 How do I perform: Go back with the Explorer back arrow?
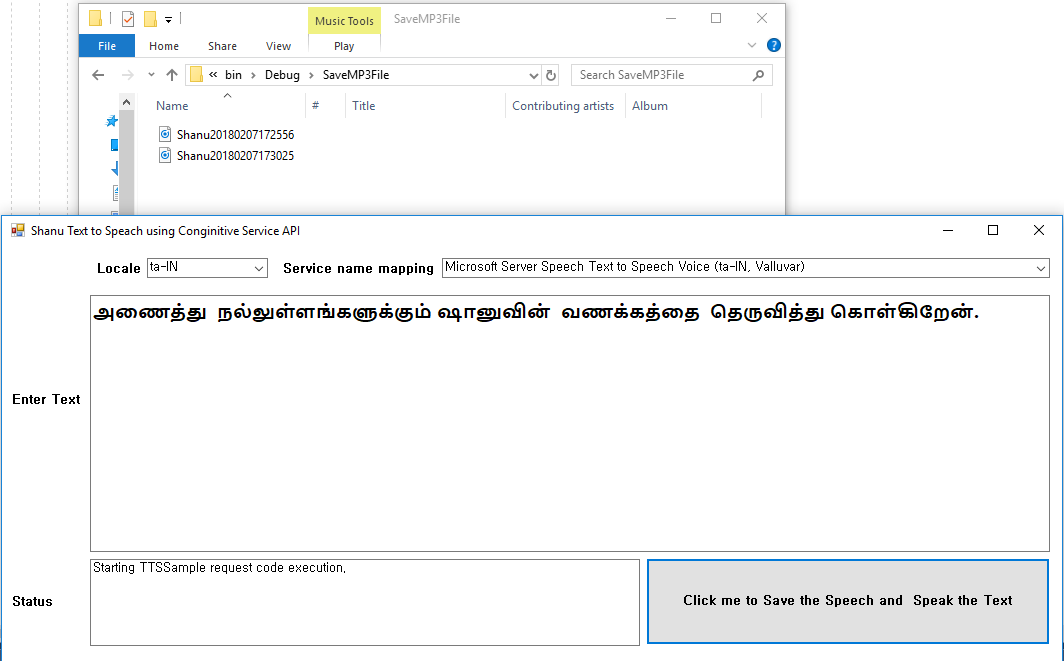click(x=98, y=75)
